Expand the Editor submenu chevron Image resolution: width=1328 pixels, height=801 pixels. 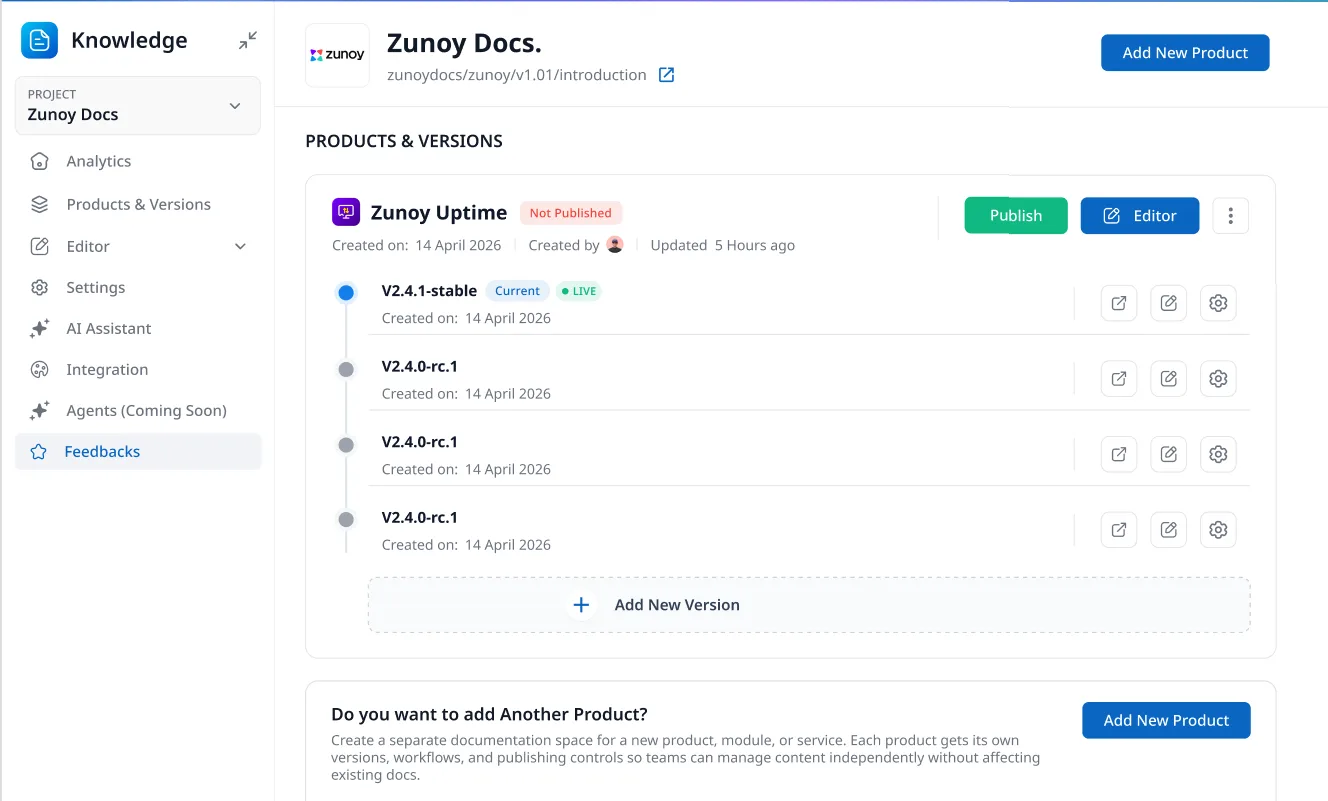coord(240,246)
